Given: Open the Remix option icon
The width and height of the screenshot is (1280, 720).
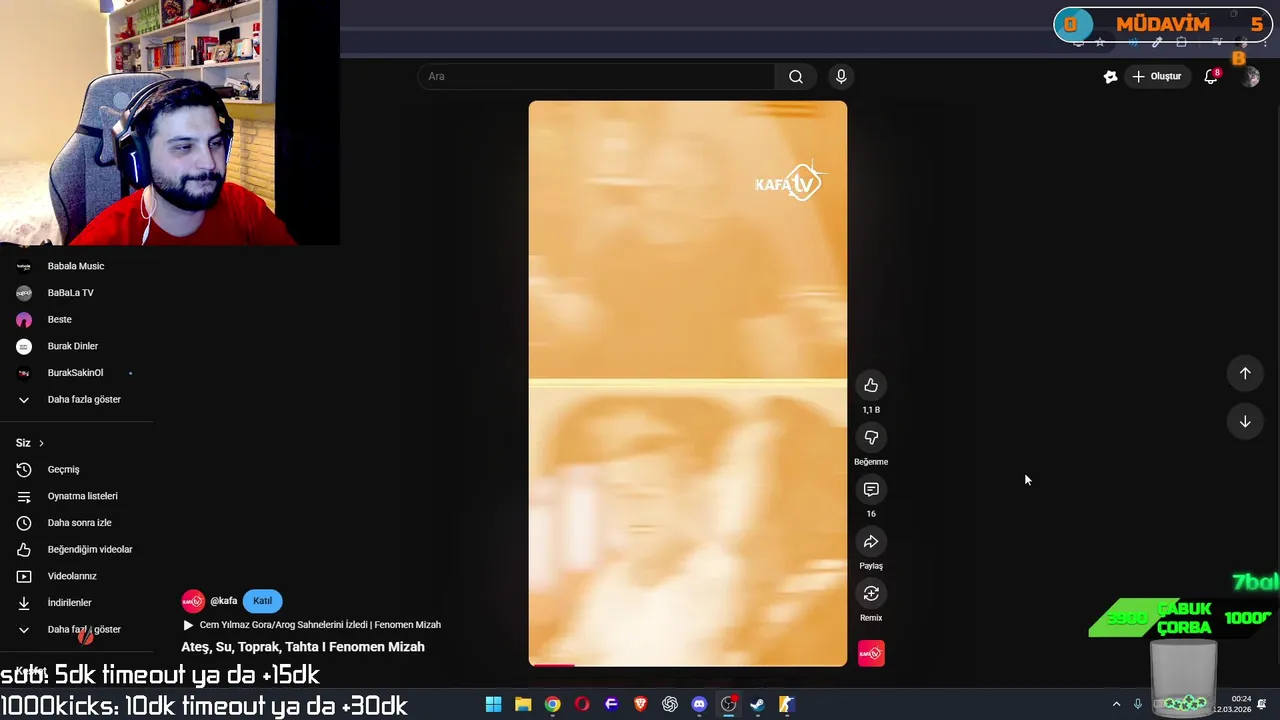Looking at the screenshot, I should pos(871,594).
